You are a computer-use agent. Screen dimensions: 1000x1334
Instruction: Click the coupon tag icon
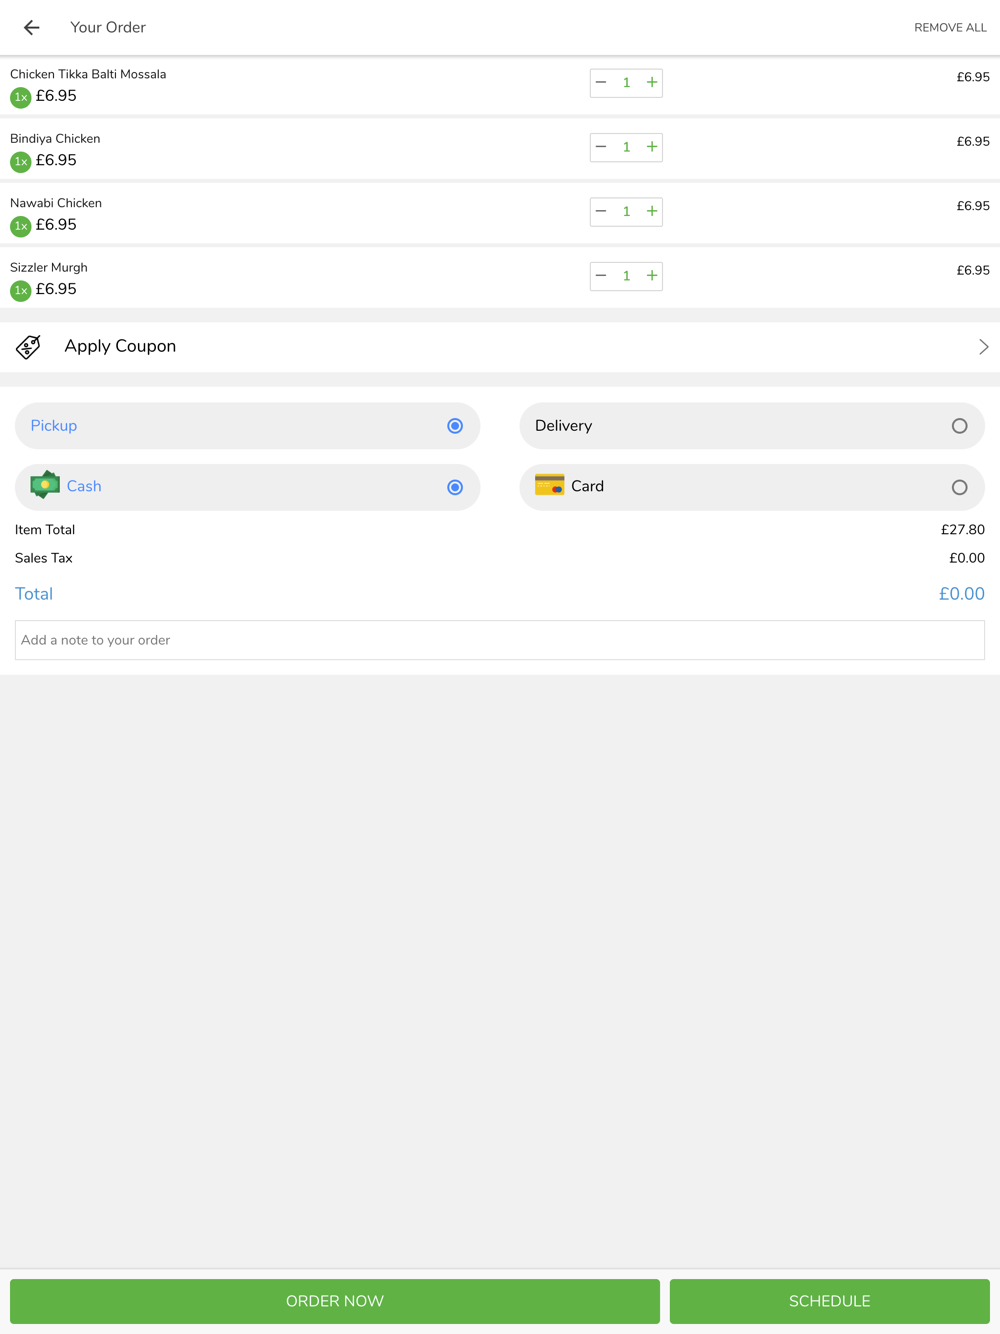[28, 347]
